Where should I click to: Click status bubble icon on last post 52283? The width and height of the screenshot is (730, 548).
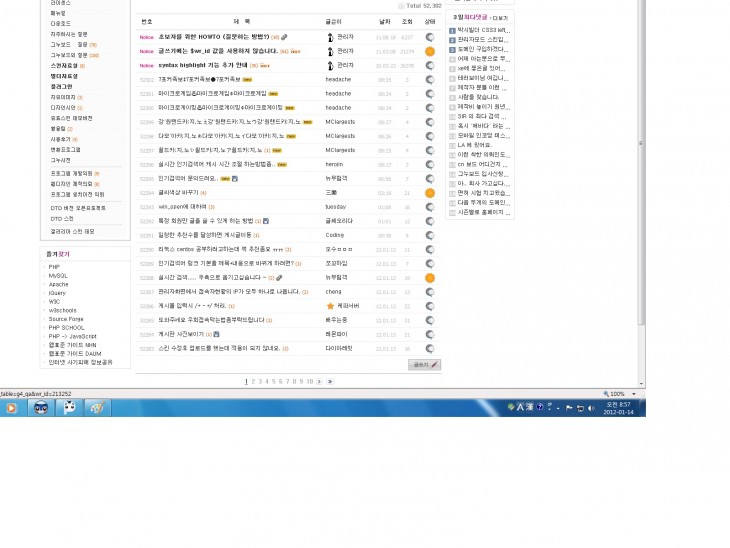[x=430, y=349]
